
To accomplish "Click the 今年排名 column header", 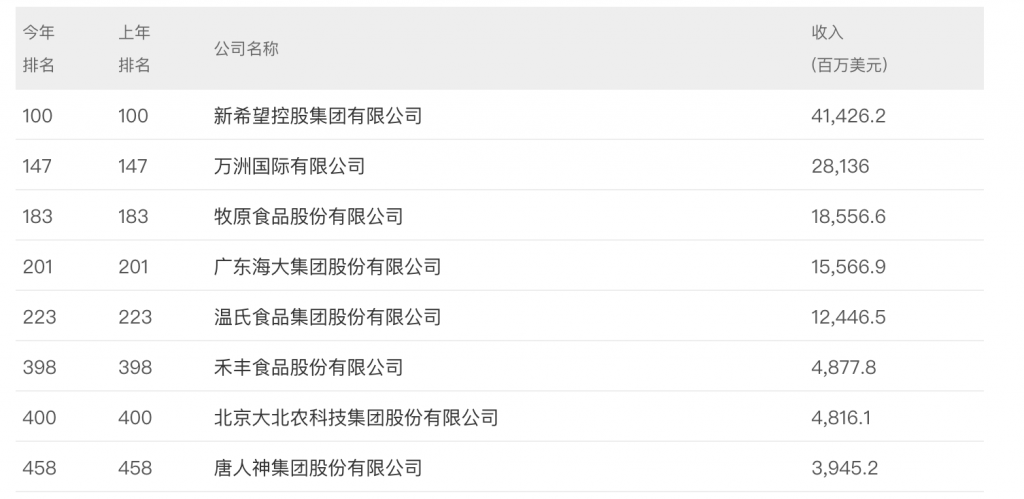I will coord(39,48).
